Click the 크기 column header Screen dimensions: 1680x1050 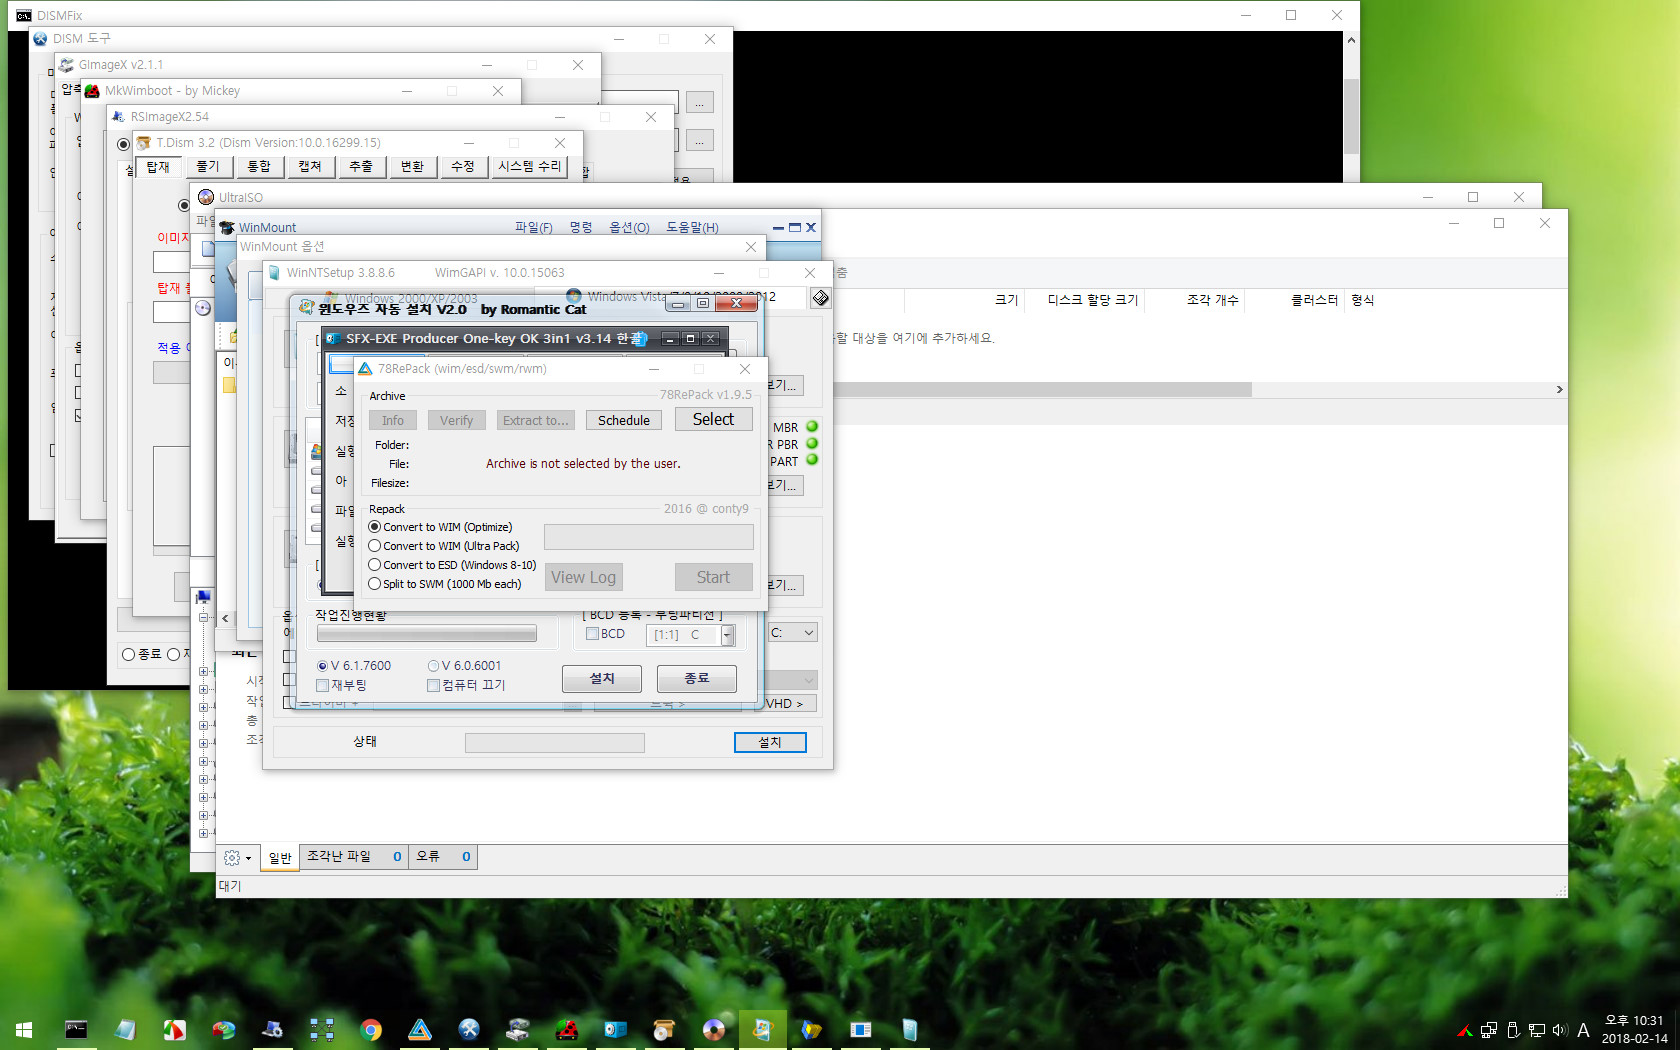point(1006,300)
